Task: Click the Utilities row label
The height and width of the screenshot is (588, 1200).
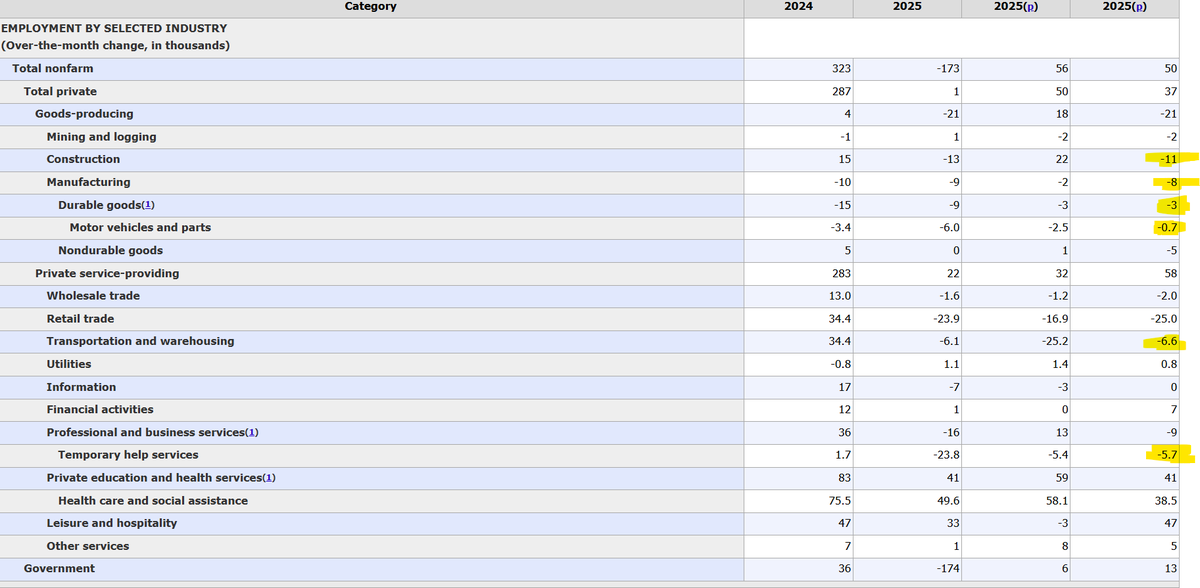Action: pos(68,364)
